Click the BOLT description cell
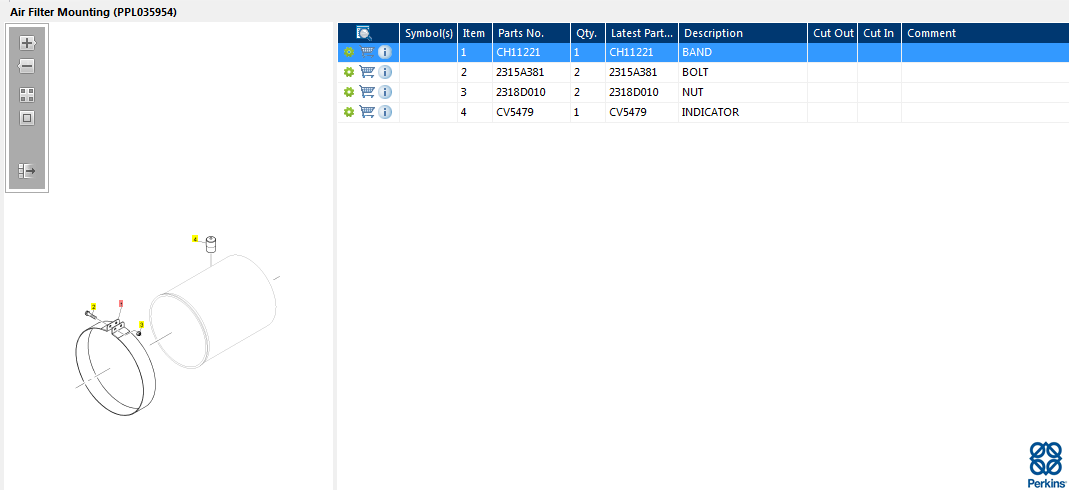The height and width of the screenshot is (490, 1069). coord(743,72)
